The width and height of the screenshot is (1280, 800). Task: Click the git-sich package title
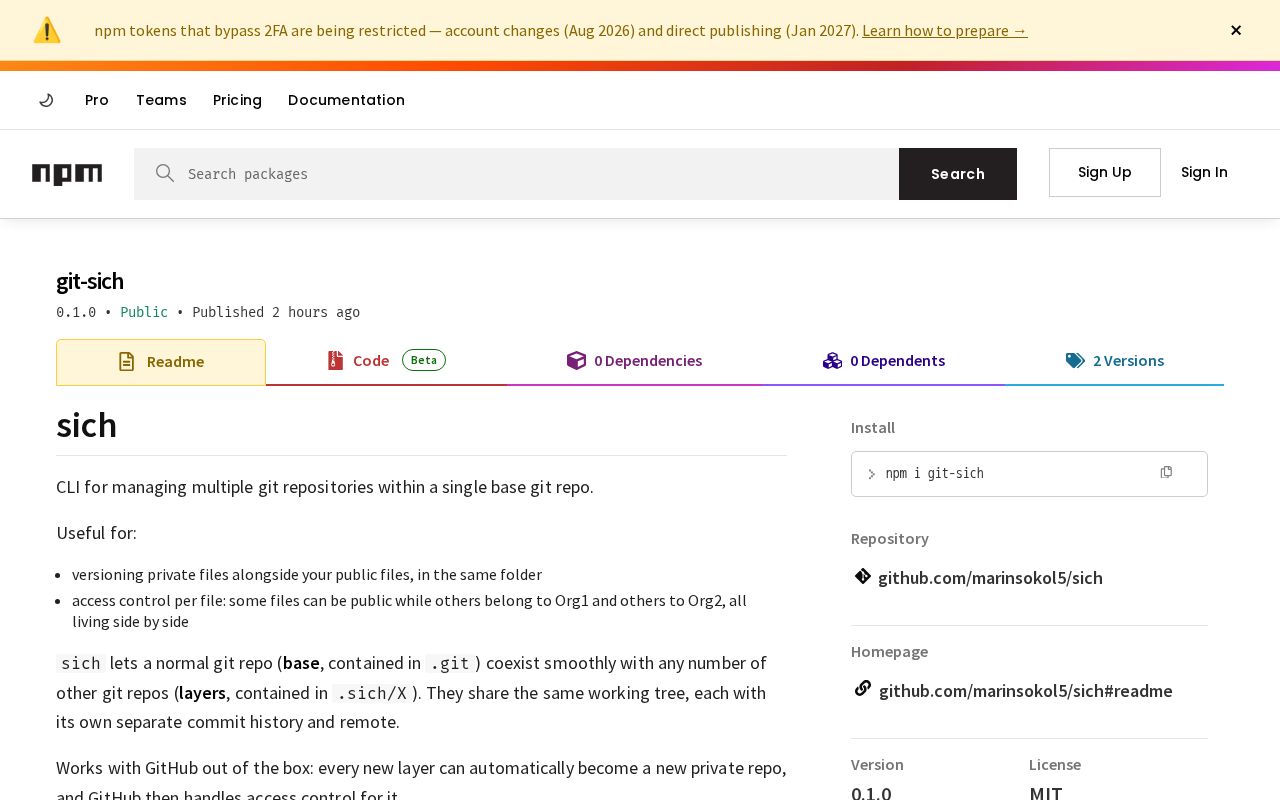tap(90, 282)
